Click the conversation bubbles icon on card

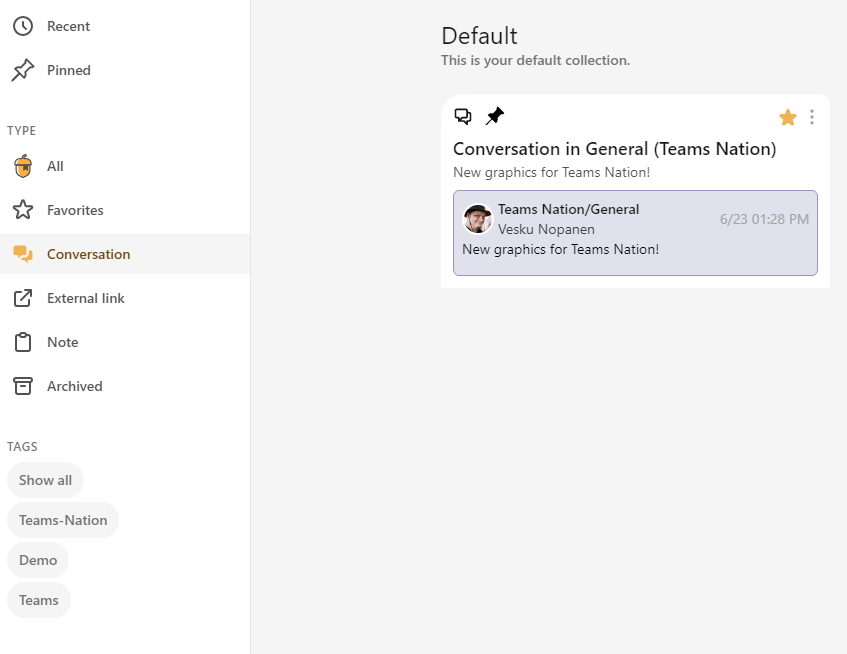(463, 117)
